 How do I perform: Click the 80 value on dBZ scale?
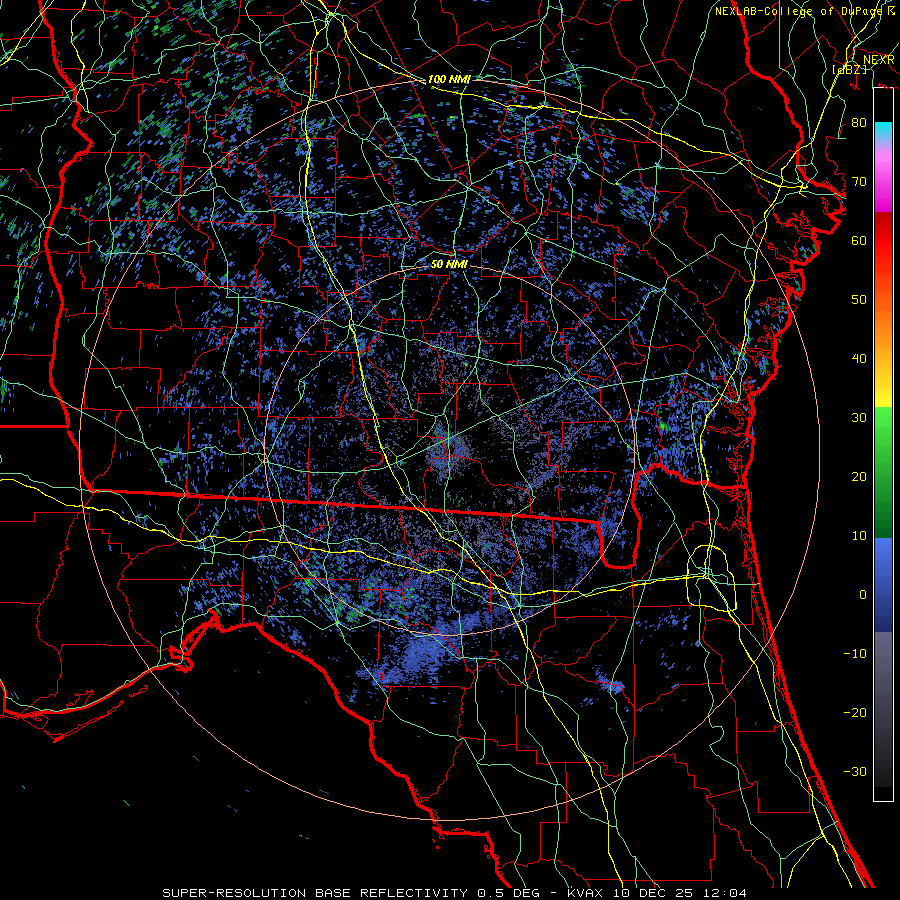coord(859,123)
